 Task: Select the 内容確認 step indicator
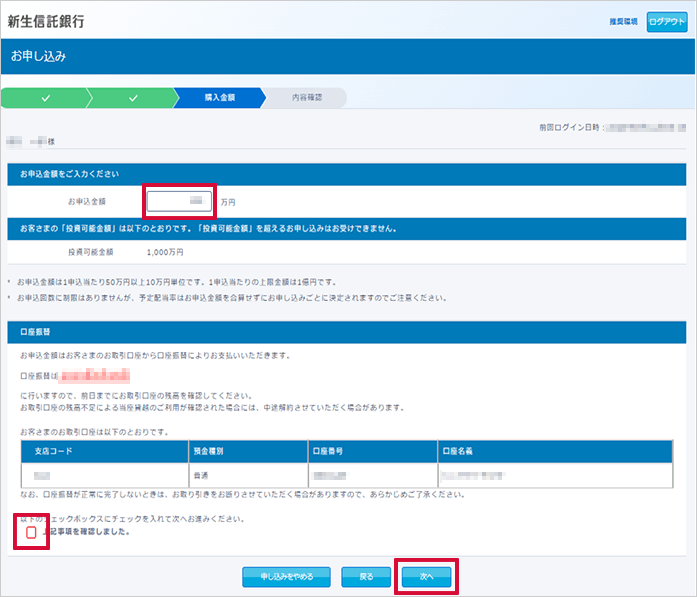(x=307, y=98)
